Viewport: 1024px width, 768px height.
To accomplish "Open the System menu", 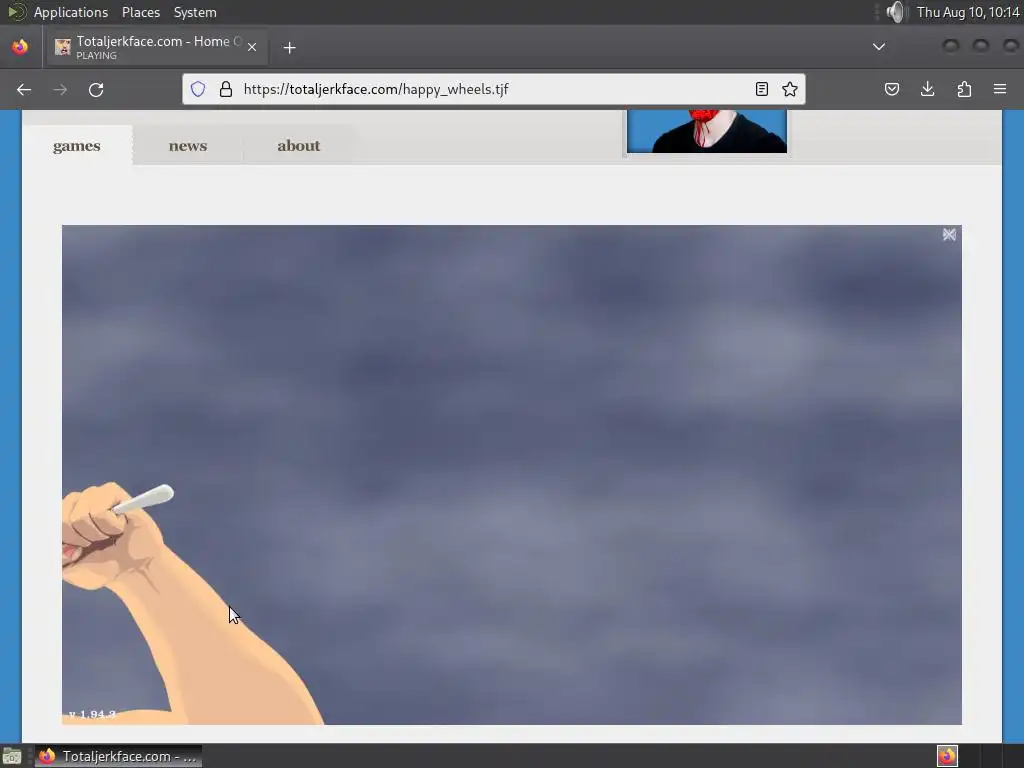I will point(195,12).
